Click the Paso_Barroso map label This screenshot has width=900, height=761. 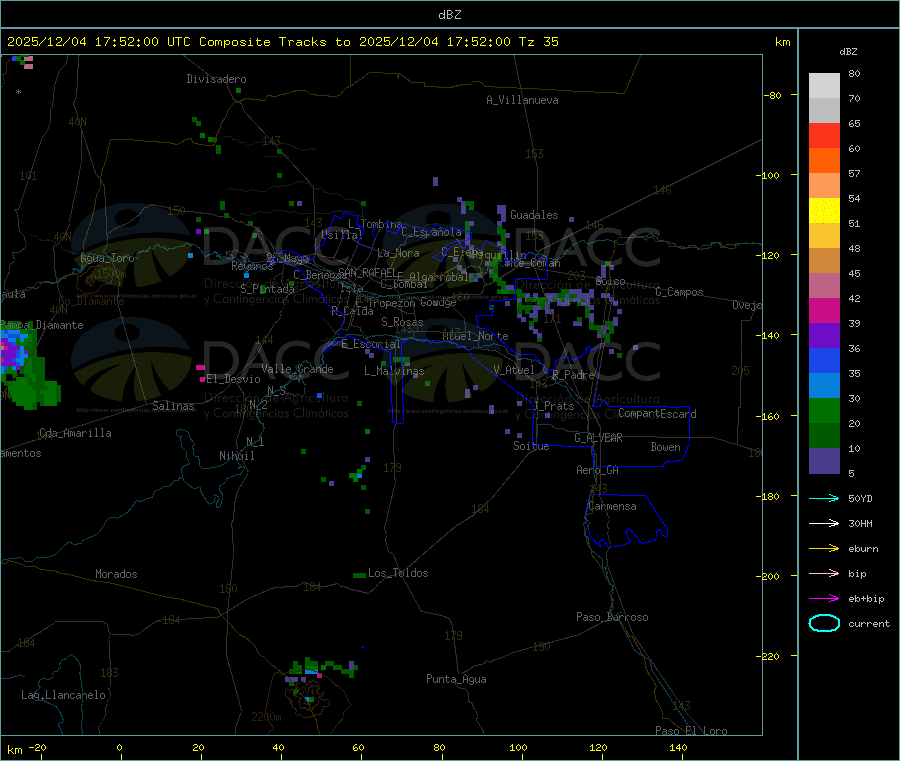click(612, 617)
